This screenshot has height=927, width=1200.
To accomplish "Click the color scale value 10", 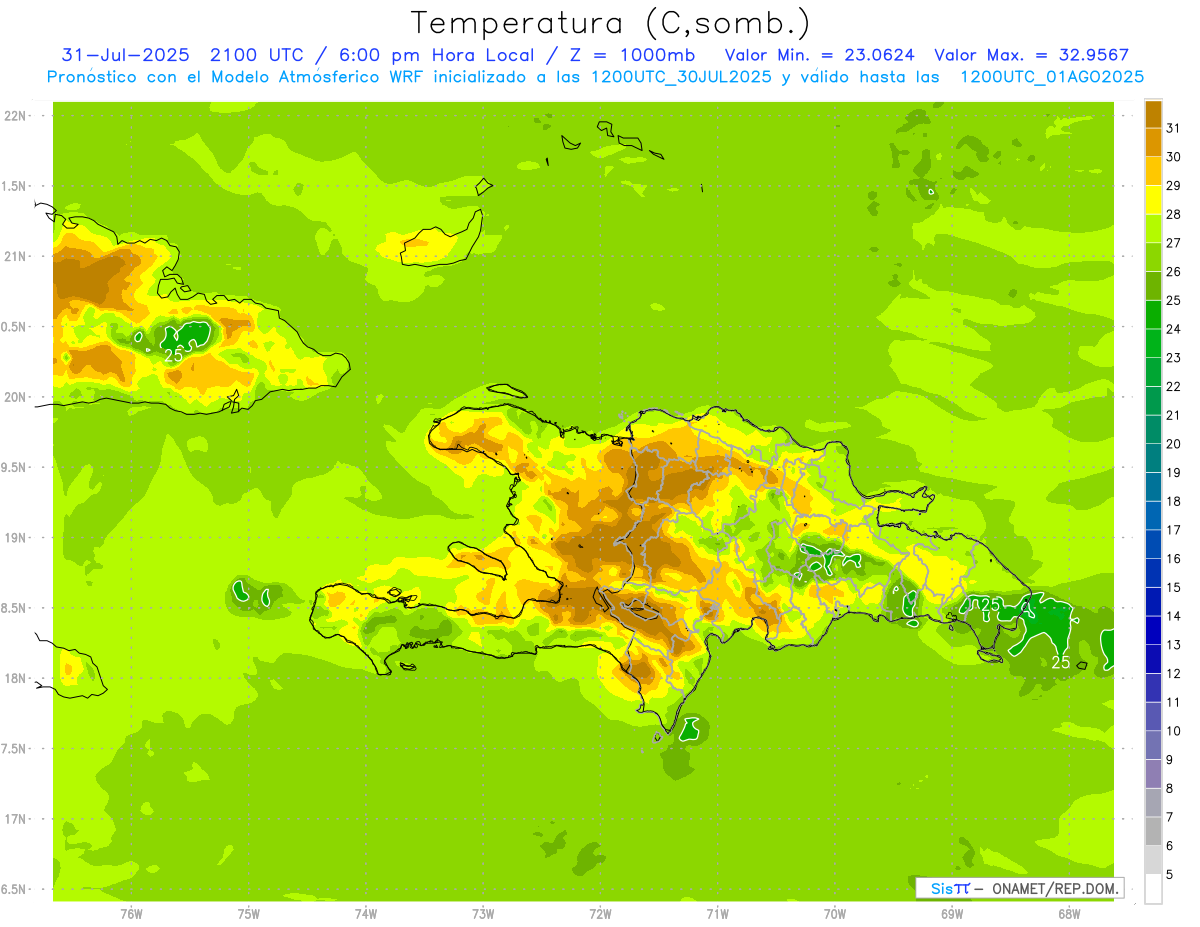I will click(x=1173, y=732).
